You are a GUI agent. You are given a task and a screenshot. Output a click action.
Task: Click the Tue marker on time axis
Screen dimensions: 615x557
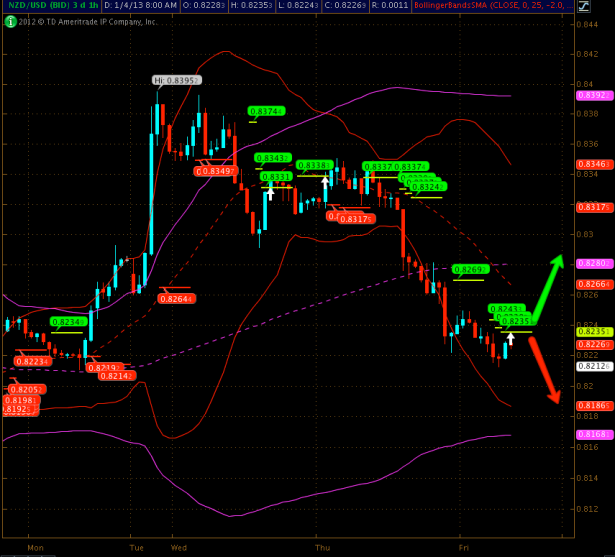tap(137, 549)
